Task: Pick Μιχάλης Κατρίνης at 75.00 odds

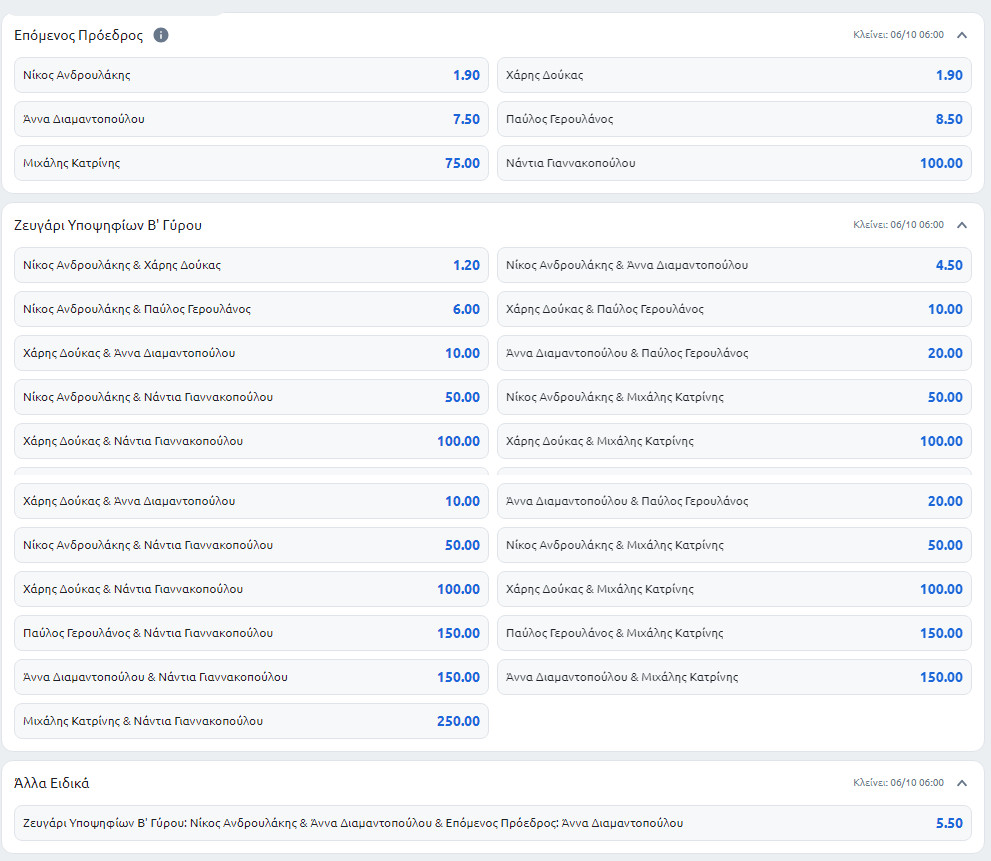Action: pyautogui.click(x=251, y=163)
